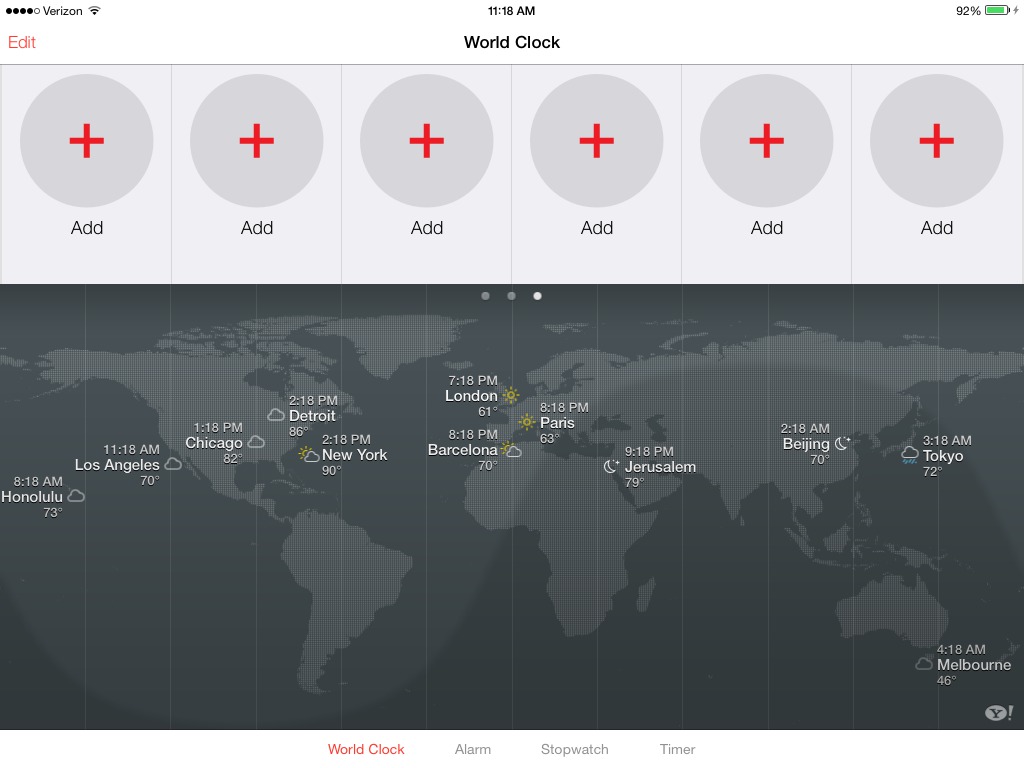The image size is (1024, 768).
Task: Select the second page indicator dot
Action: [512, 295]
